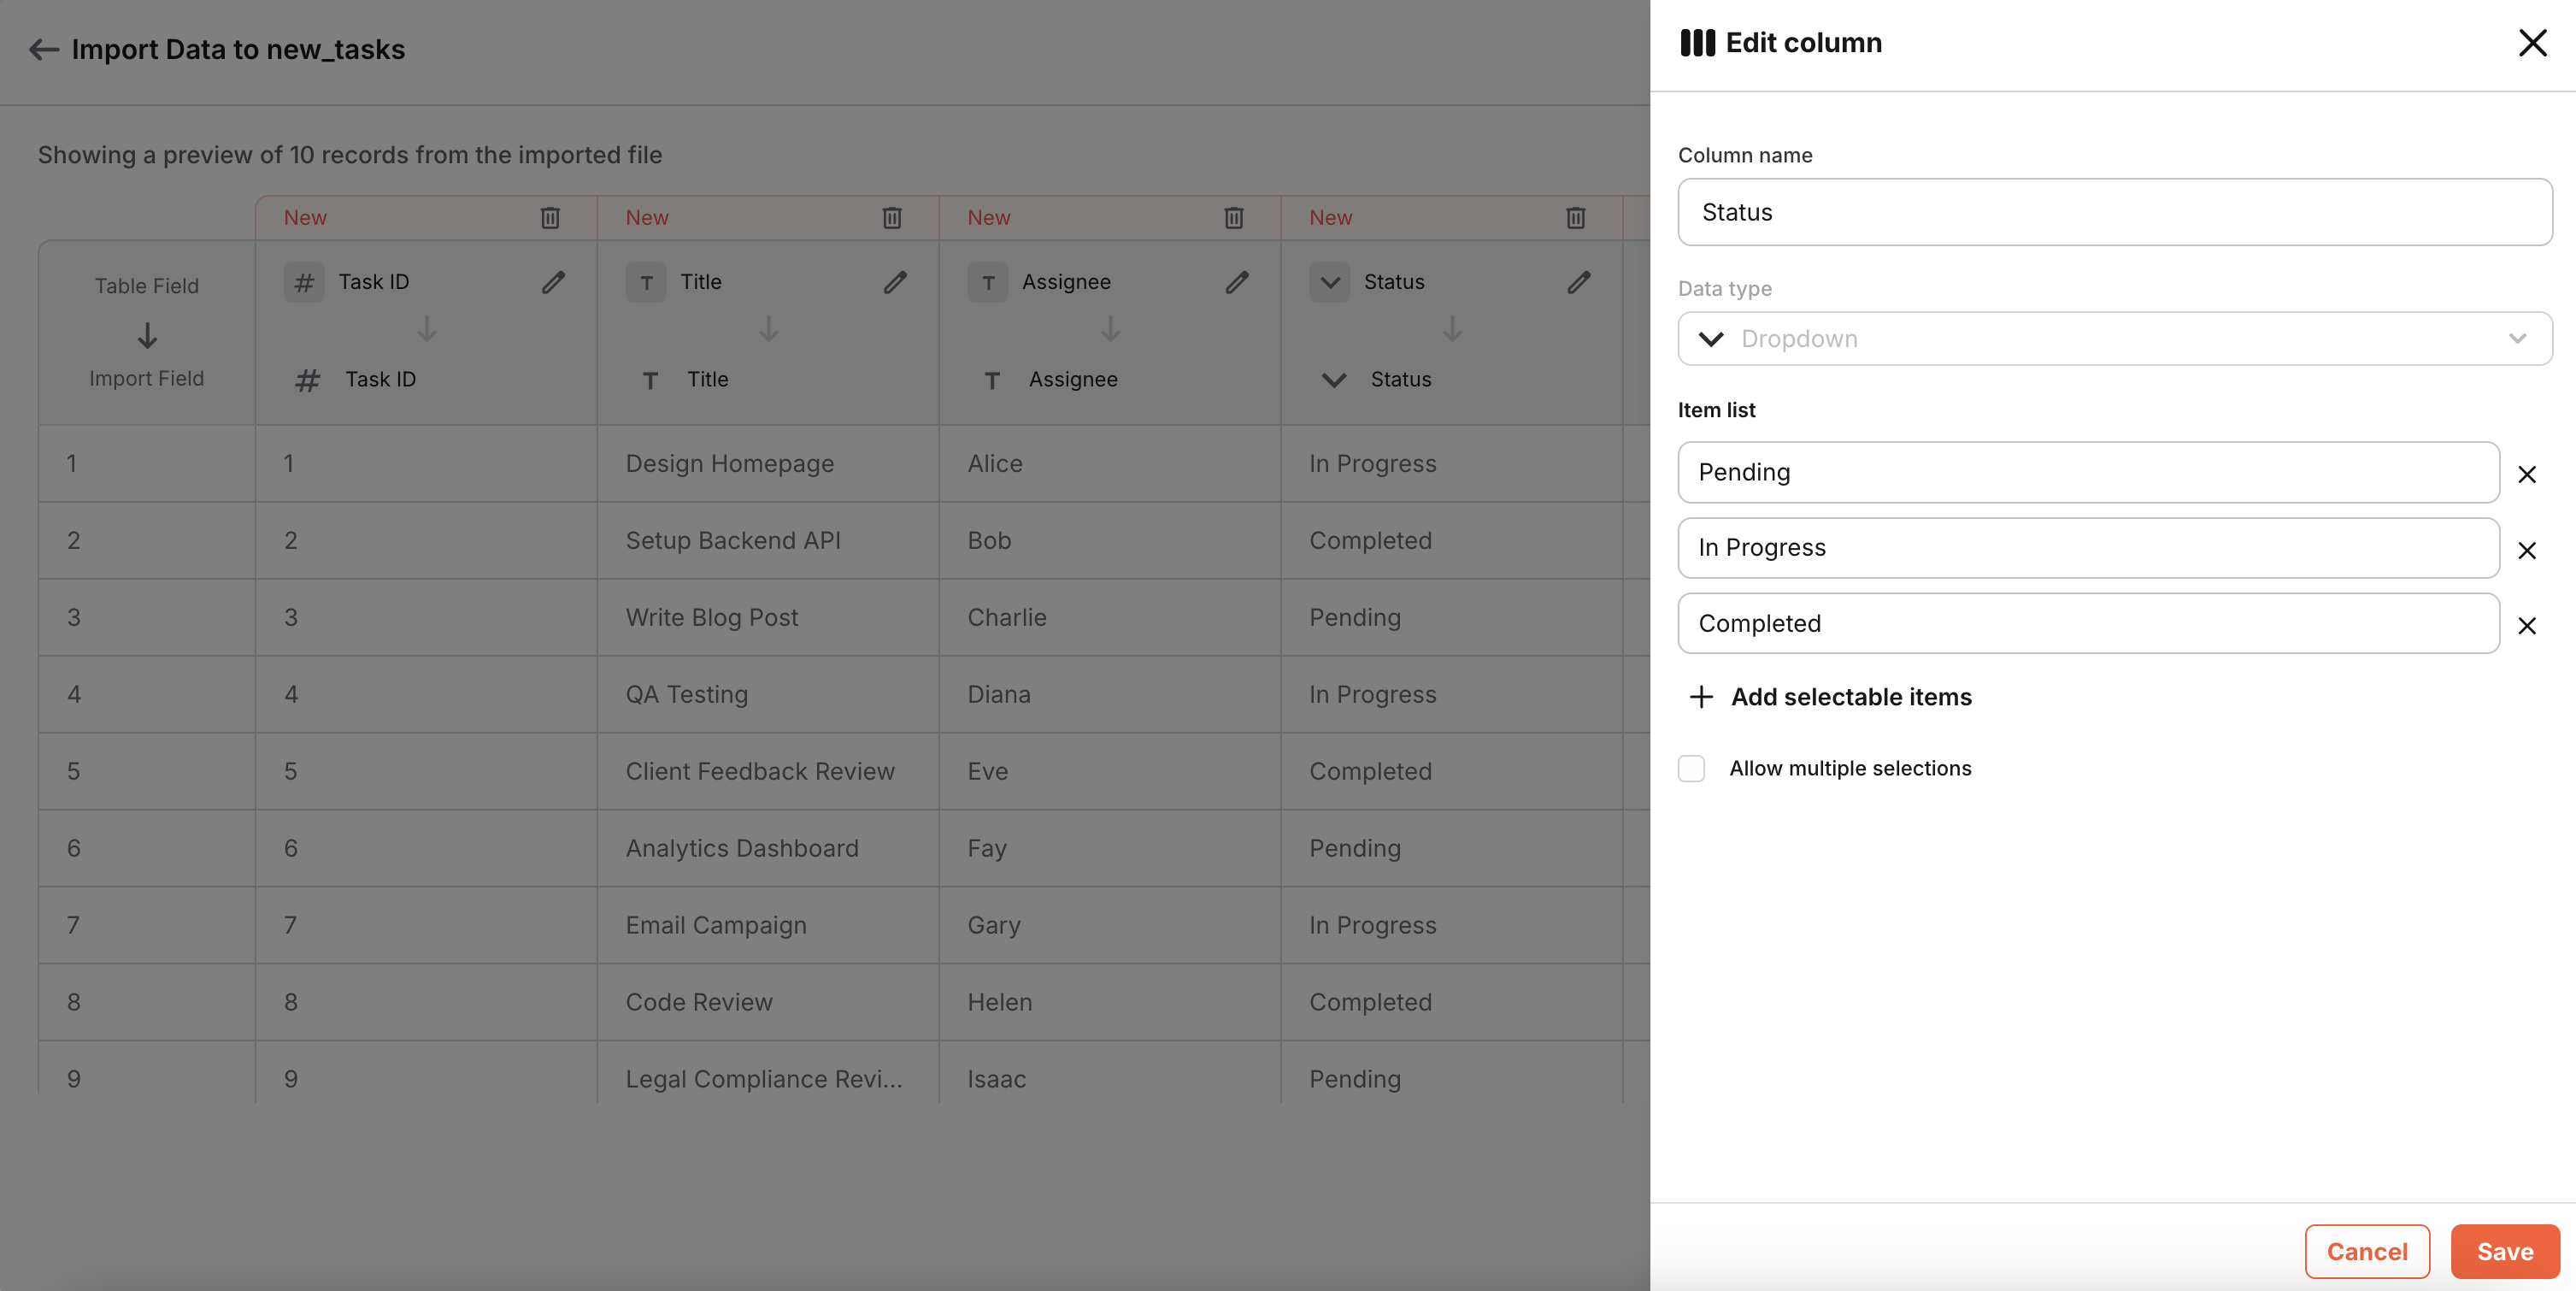The height and width of the screenshot is (1291, 2576).
Task: Click the columns icon beside Edit column title
Action: click(x=1698, y=42)
